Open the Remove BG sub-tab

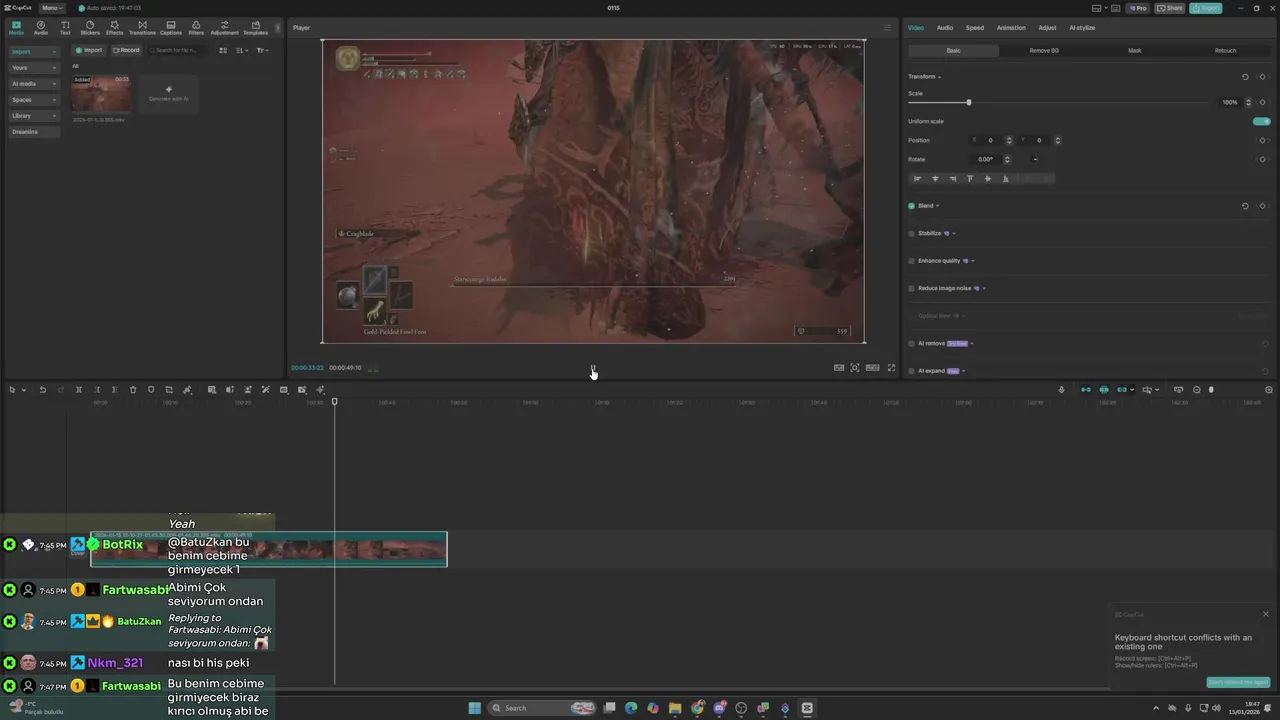point(1044,50)
